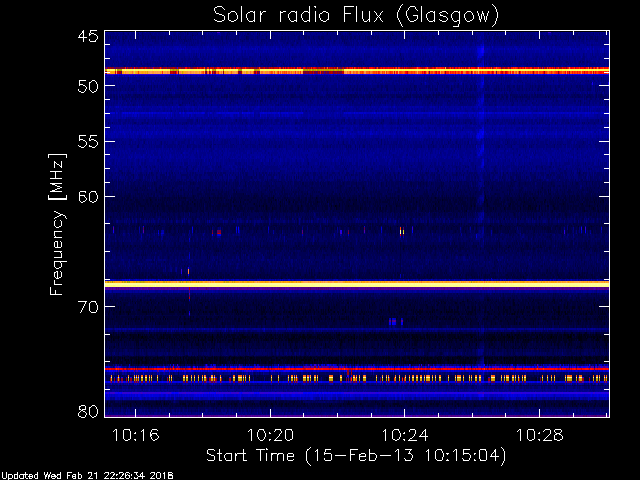Select the 80 frequency tick label
The width and height of the screenshot is (640, 480).
88,411
